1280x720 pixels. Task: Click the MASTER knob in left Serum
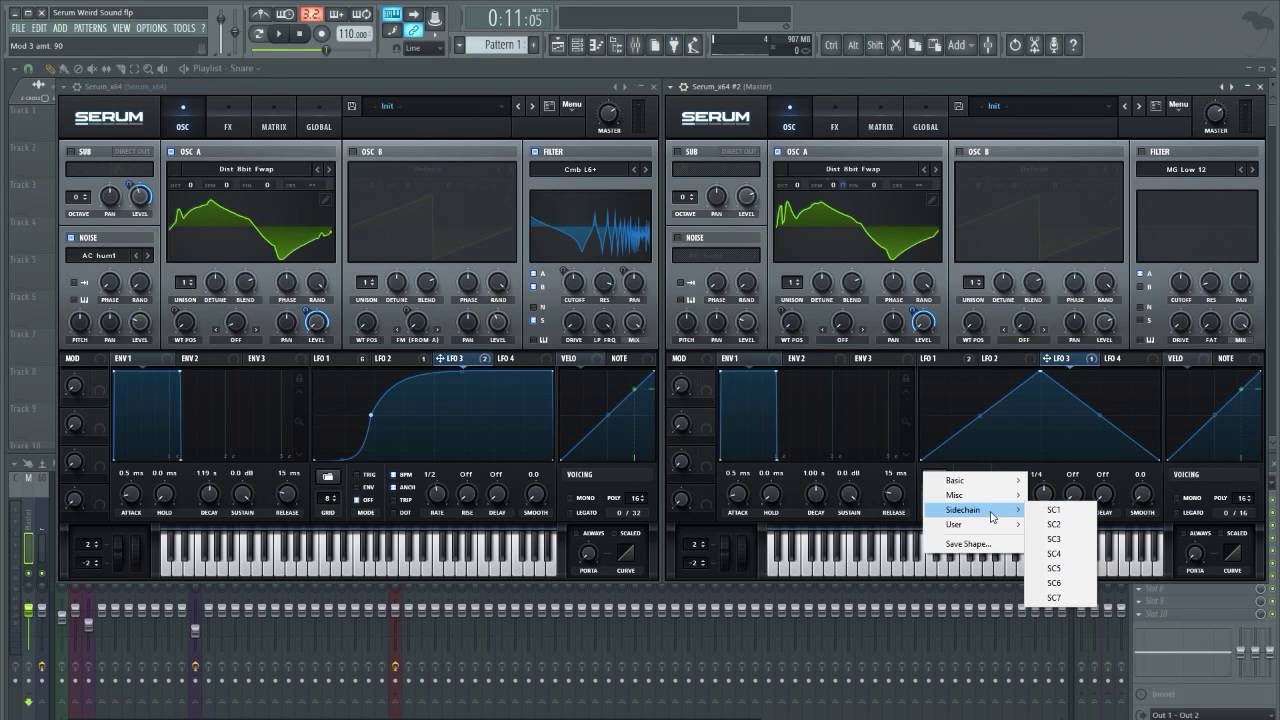click(x=609, y=113)
